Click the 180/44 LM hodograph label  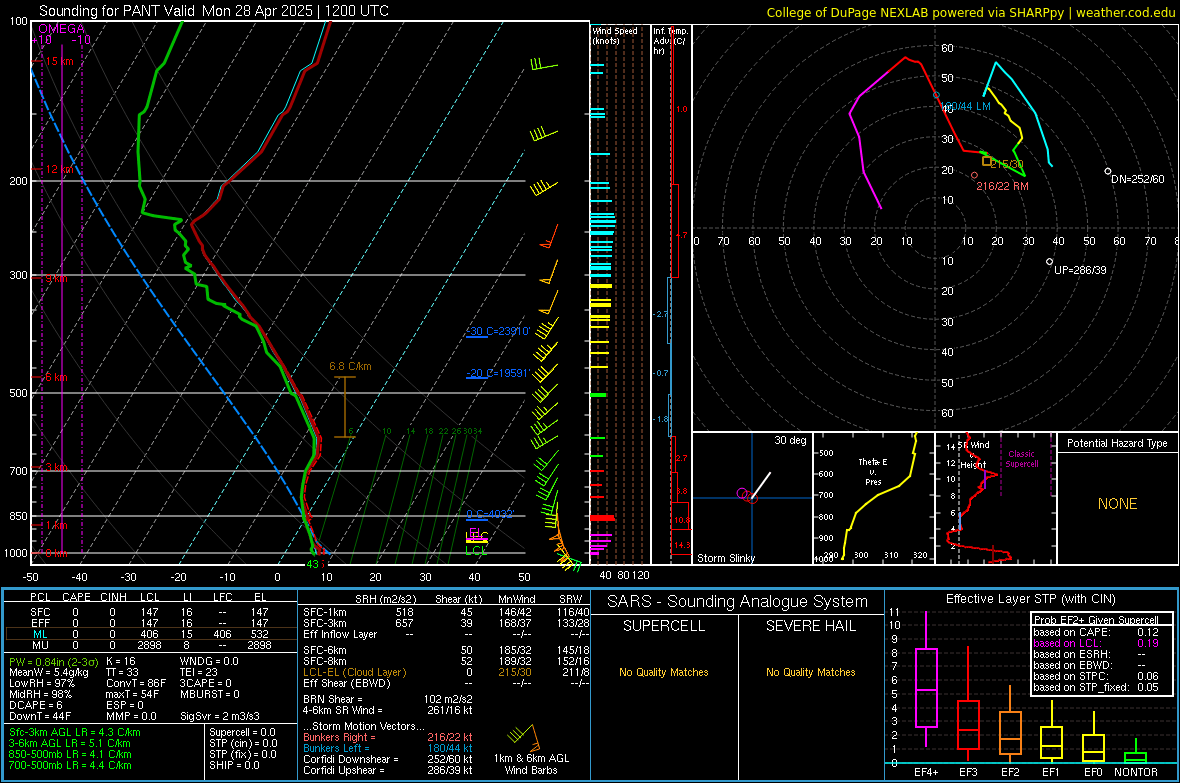[967, 107]
